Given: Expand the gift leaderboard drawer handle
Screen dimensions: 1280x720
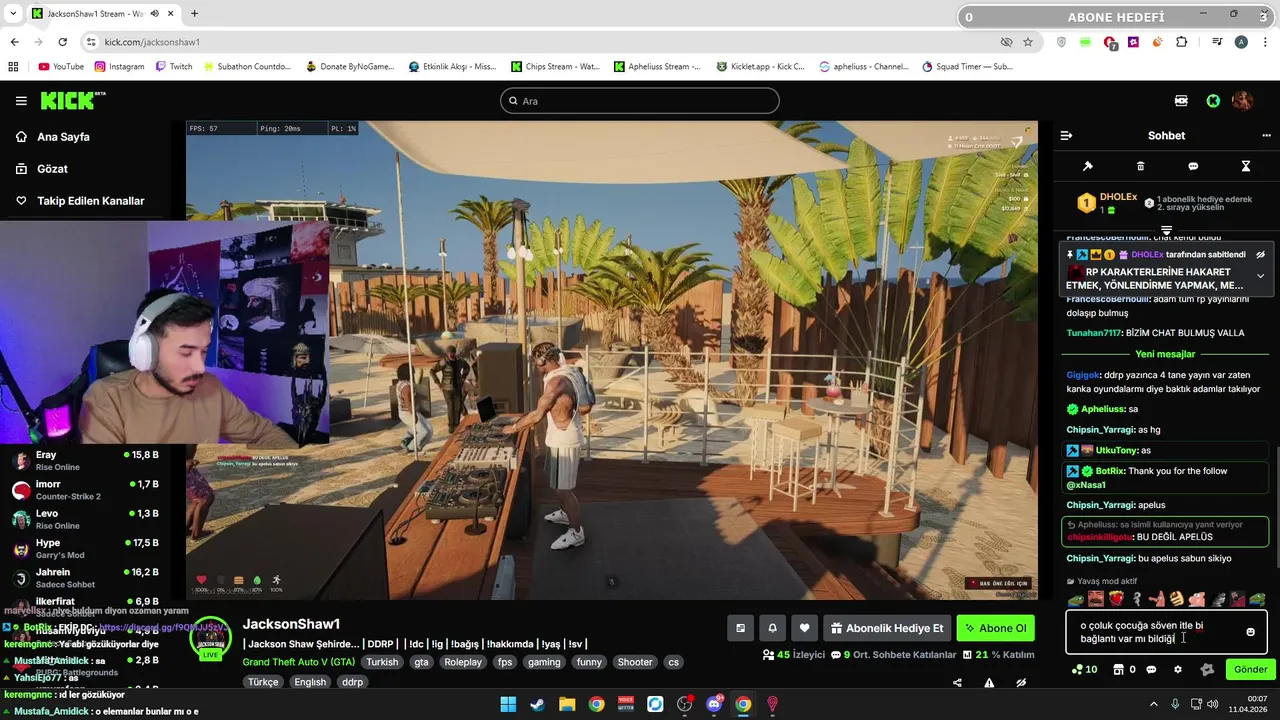Looking at the screenshot, I should 1166,231.
